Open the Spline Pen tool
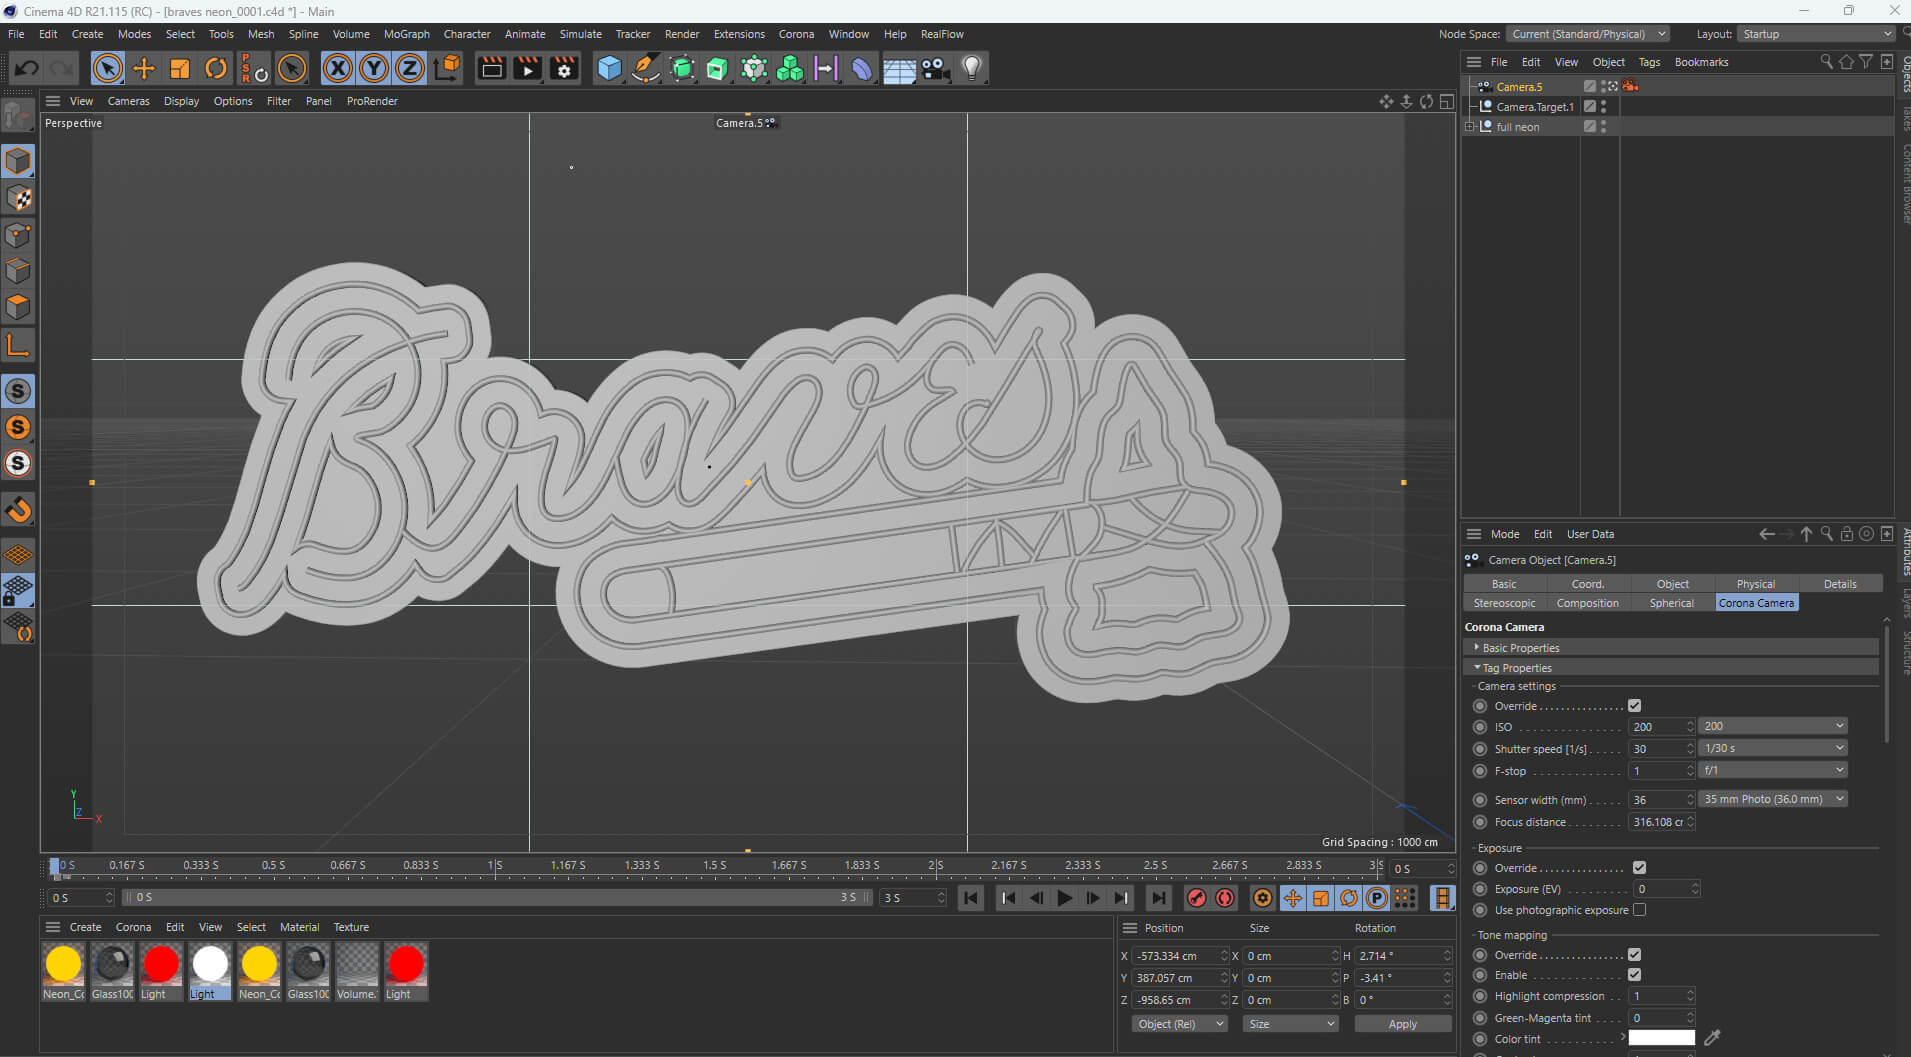 (x=645, y=68)
